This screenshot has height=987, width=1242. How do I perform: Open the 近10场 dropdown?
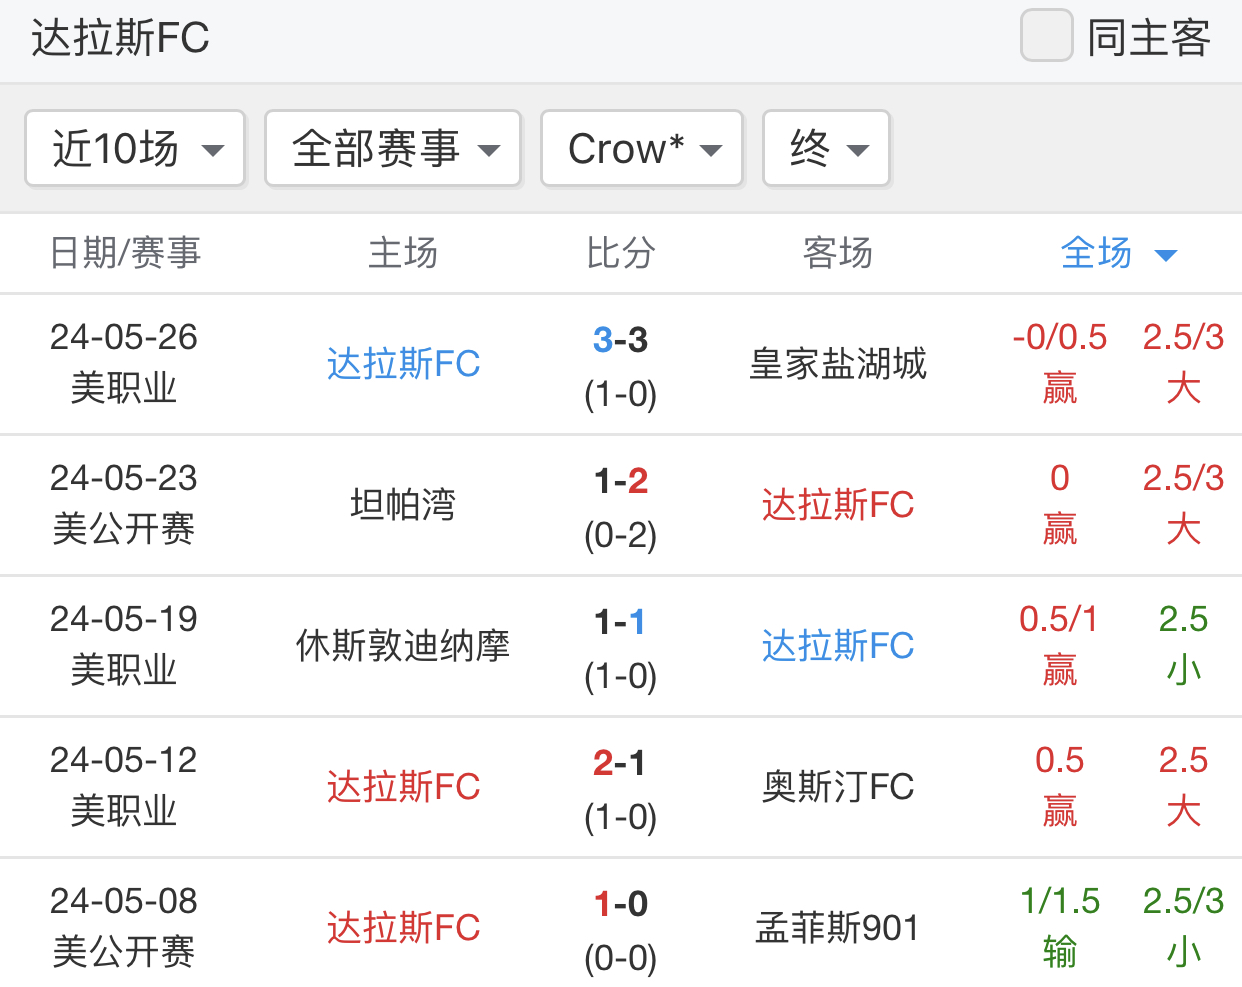[135, 149]
